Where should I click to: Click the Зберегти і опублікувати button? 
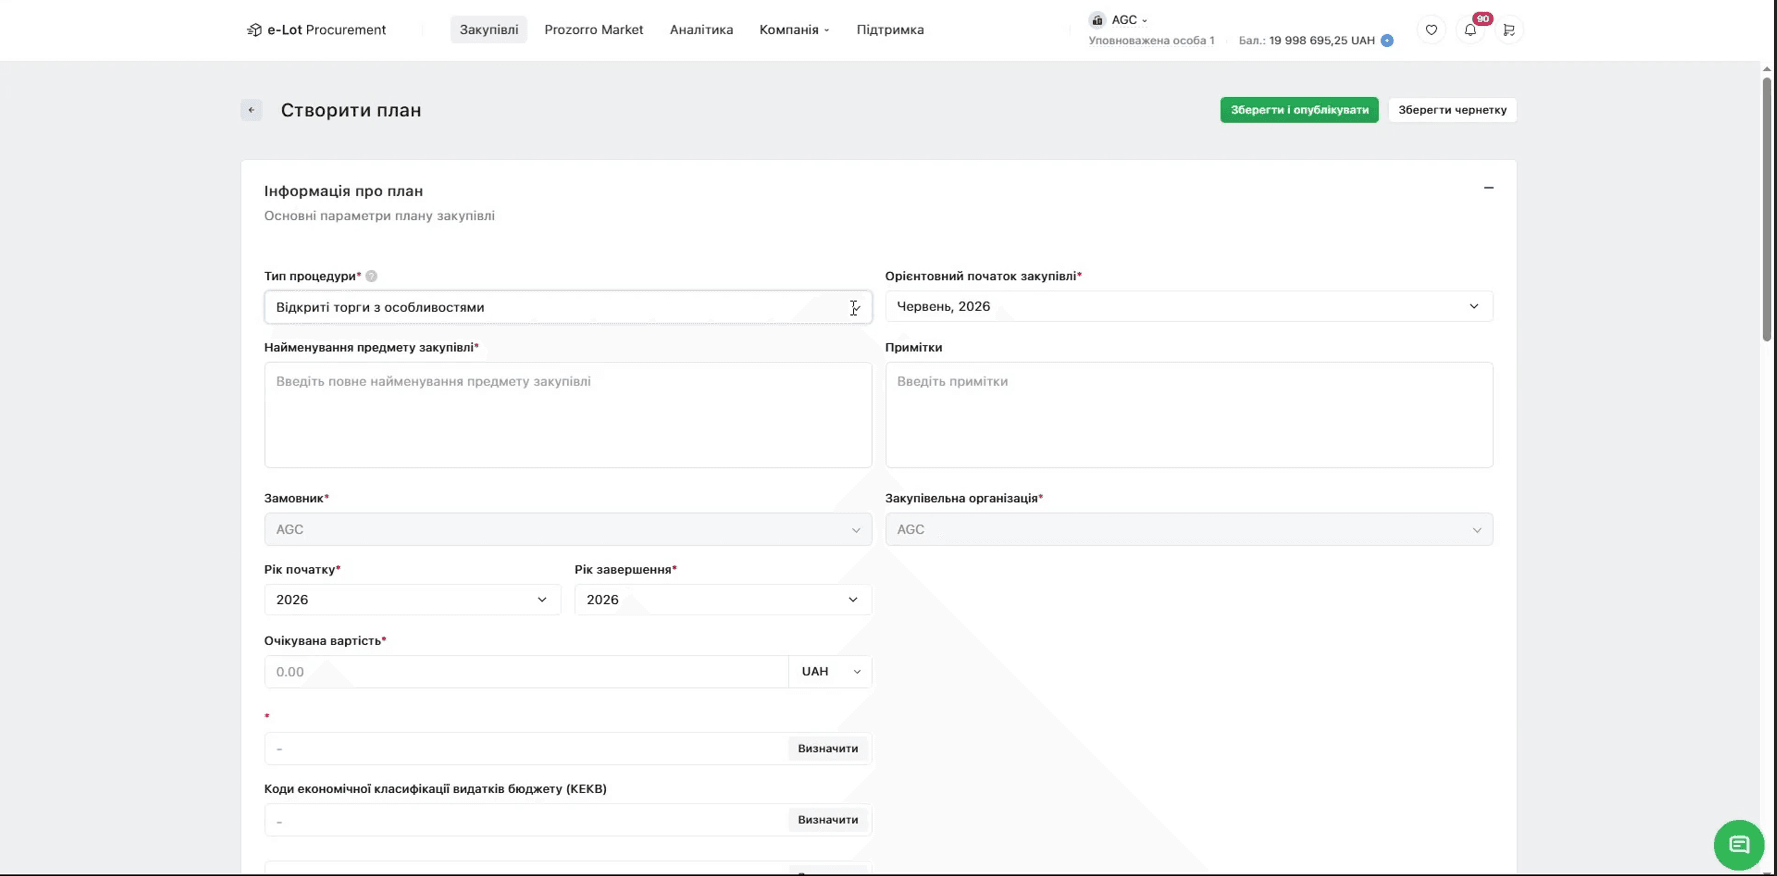click(x=1299, y=110)
